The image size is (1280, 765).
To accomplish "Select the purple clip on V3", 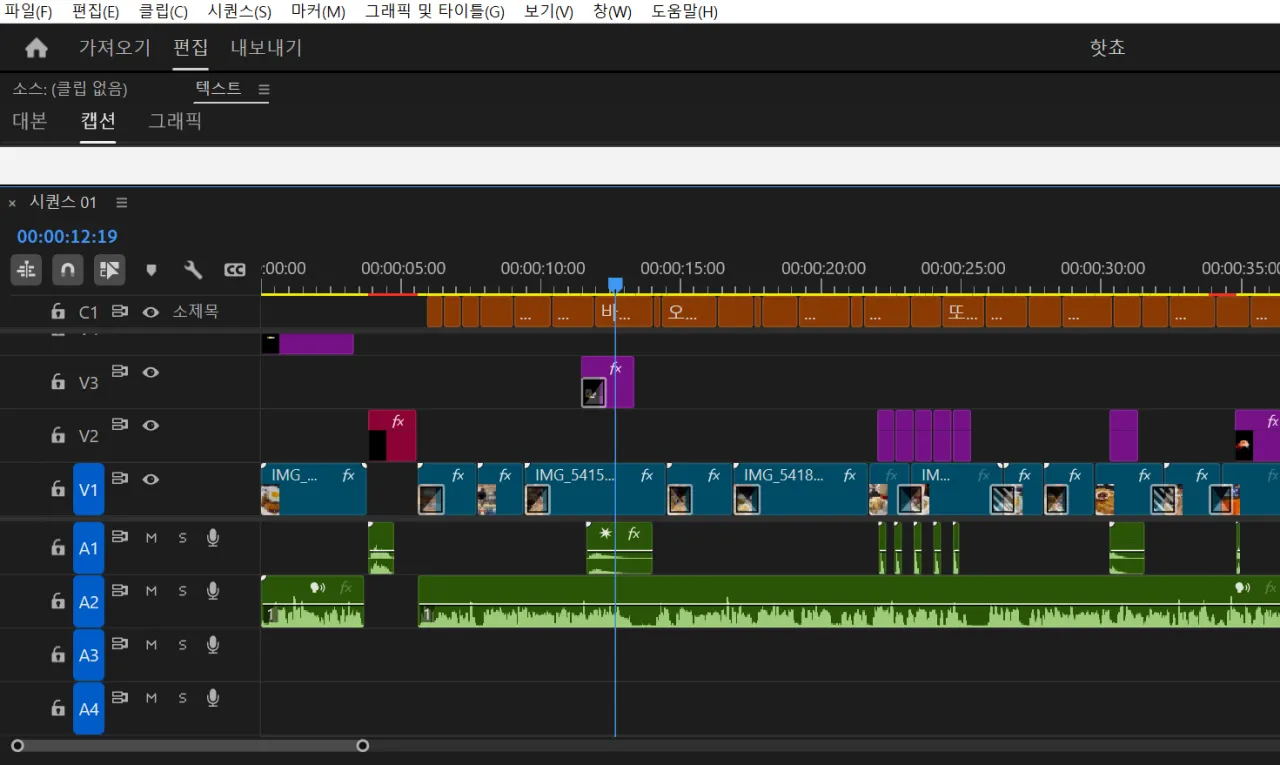I will pos(607,382).
